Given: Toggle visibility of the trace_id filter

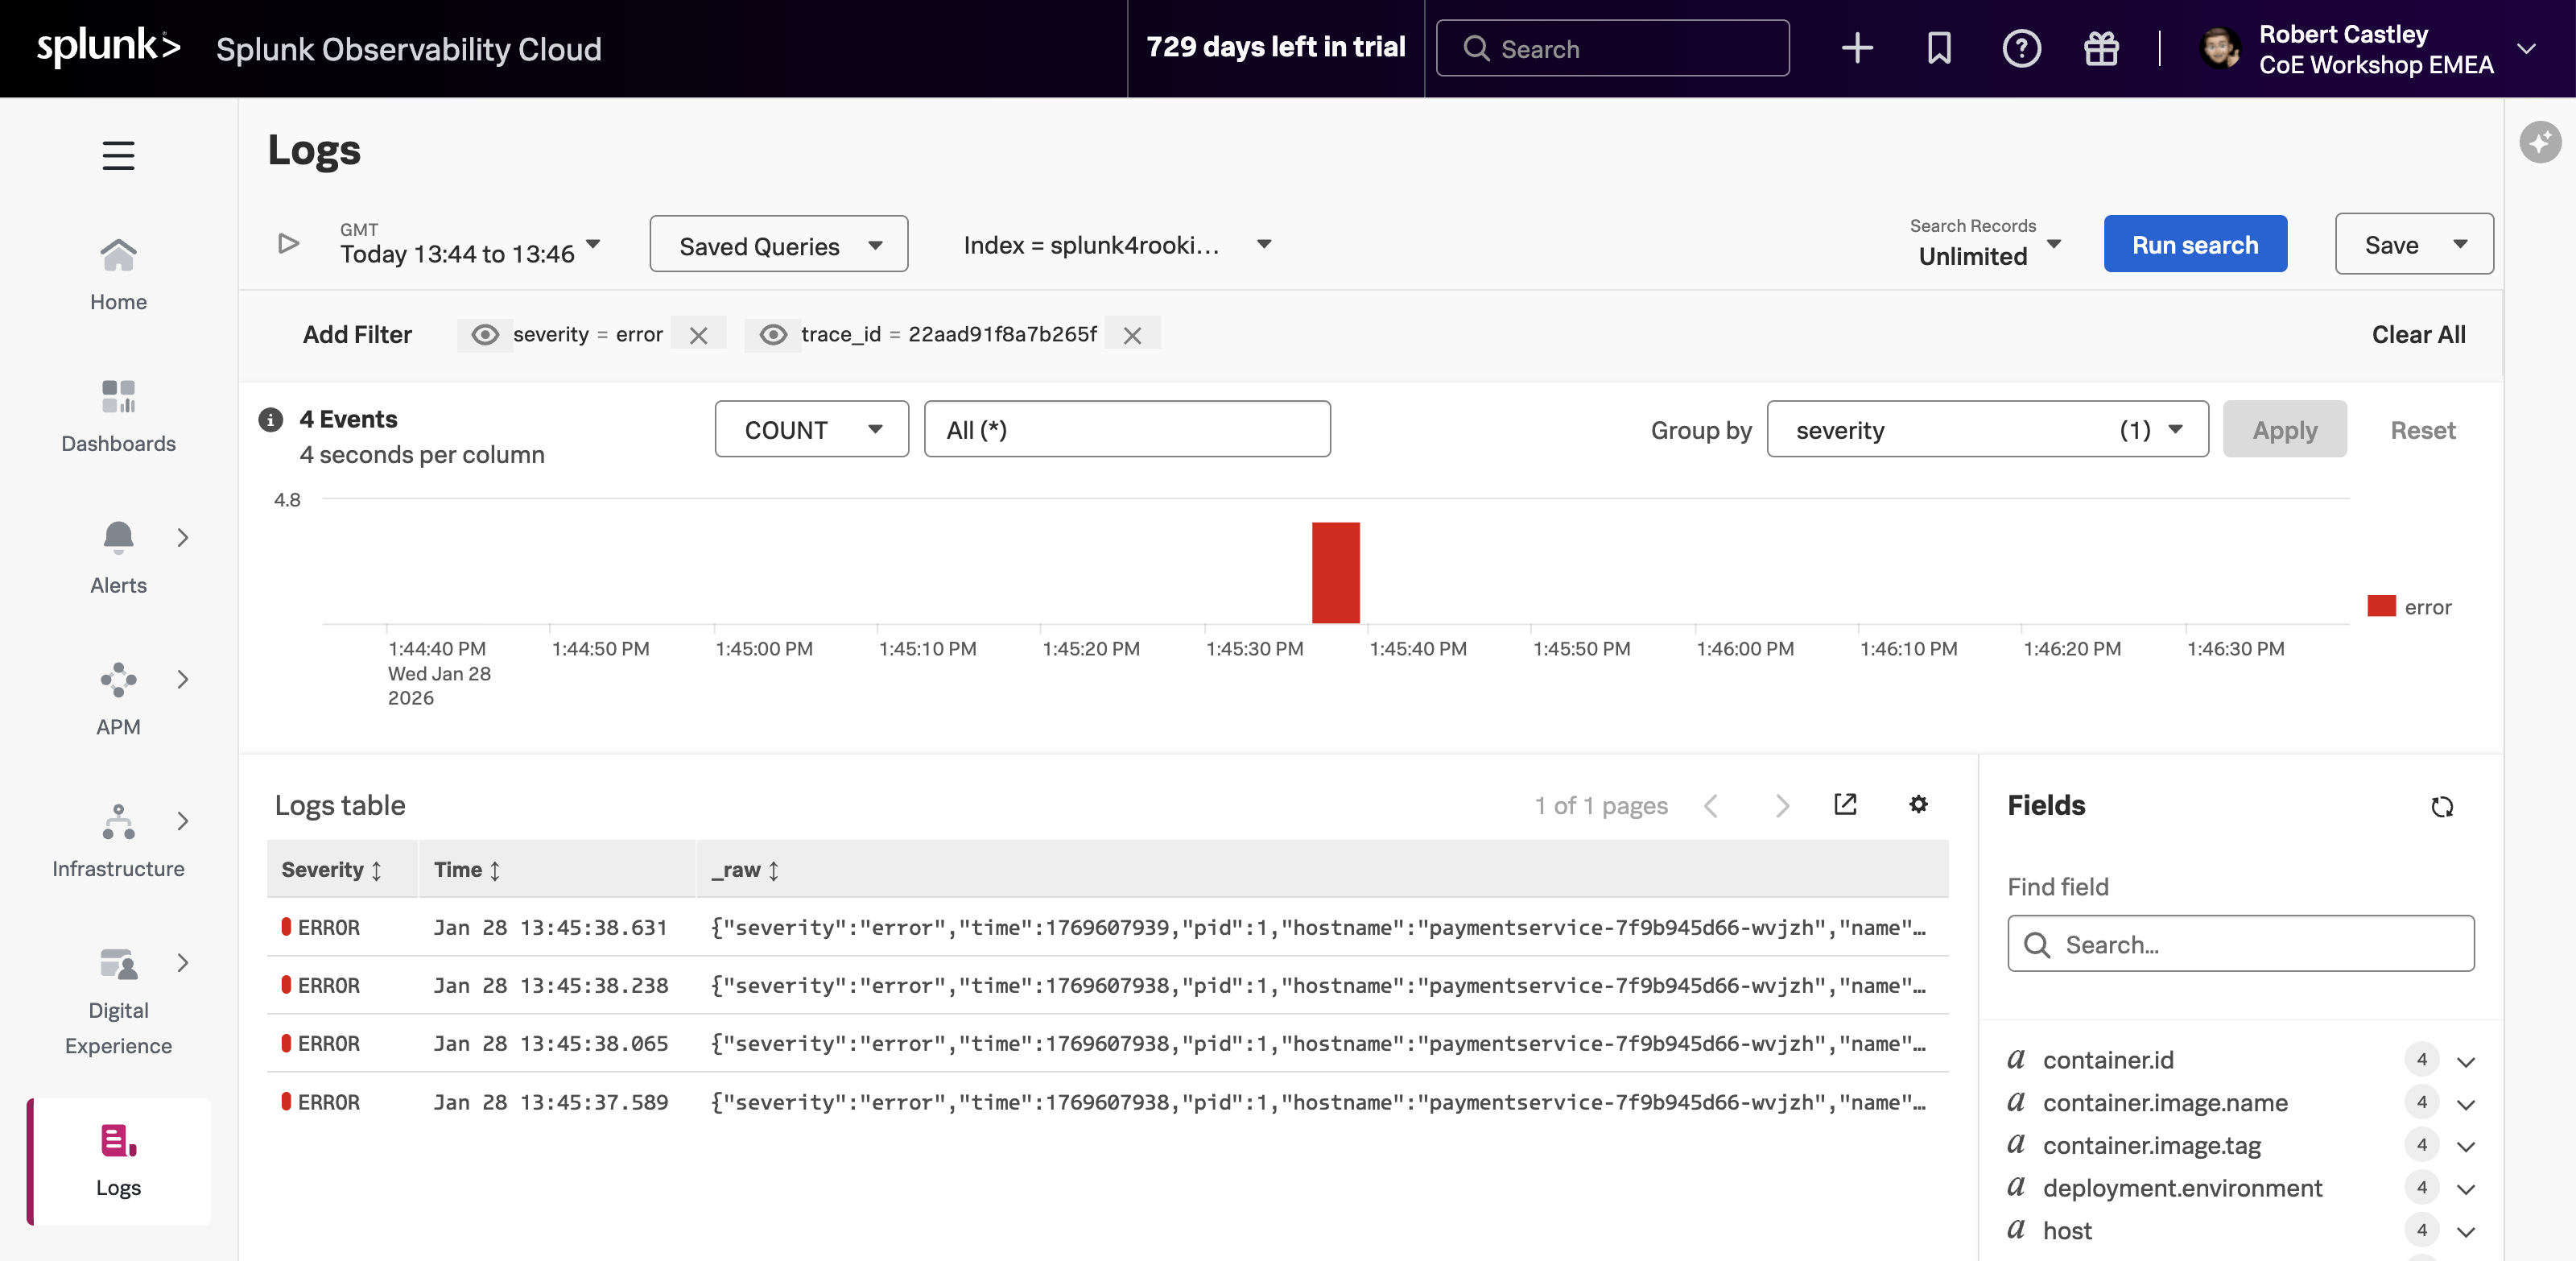Looking at the screenshot, I should click(773, 335).
